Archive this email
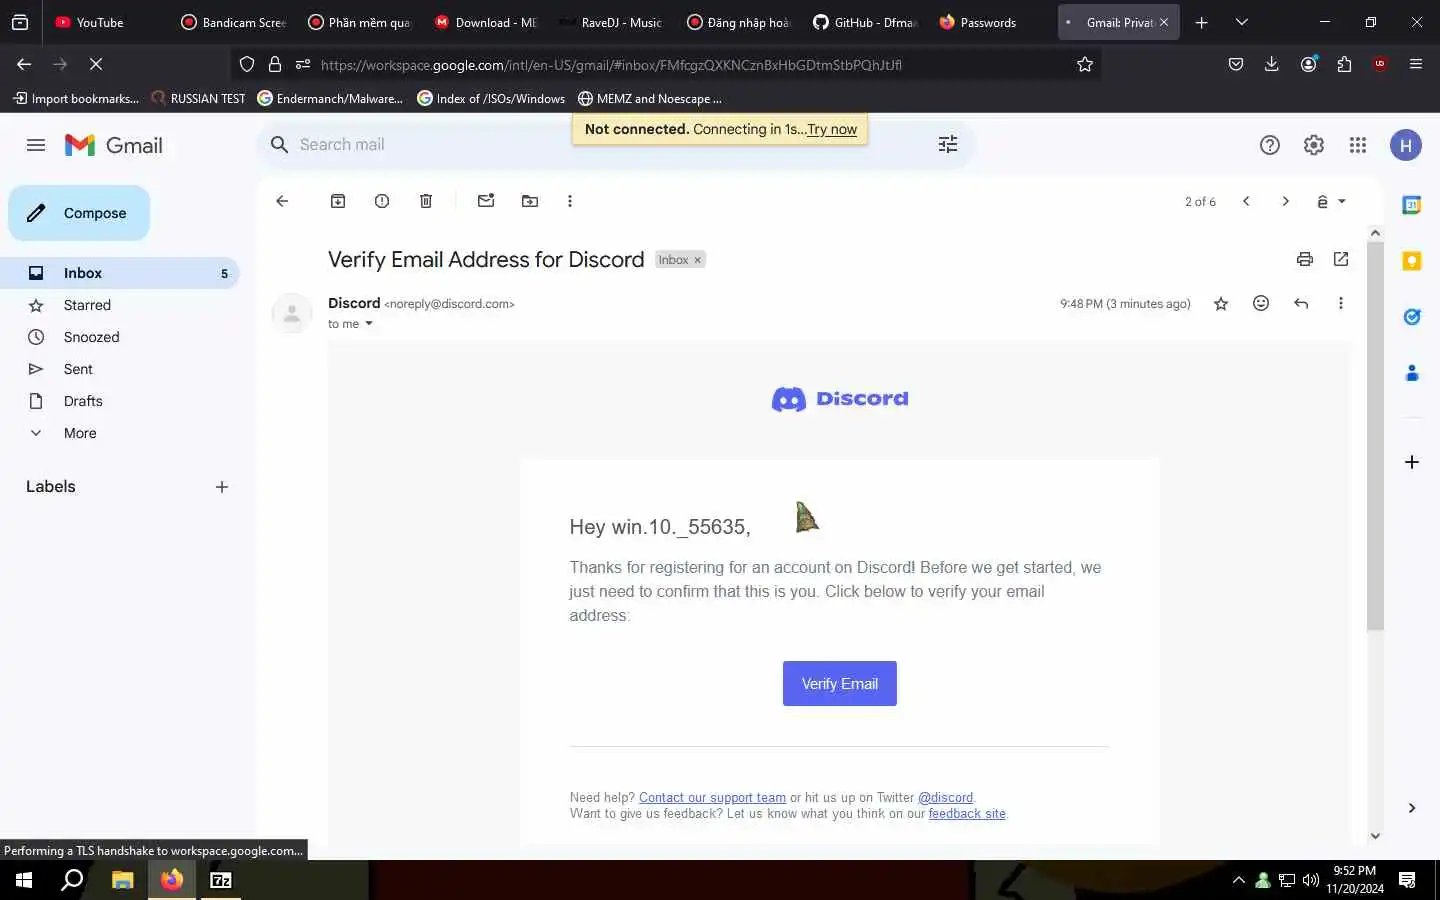 click(x=338, y=201)
